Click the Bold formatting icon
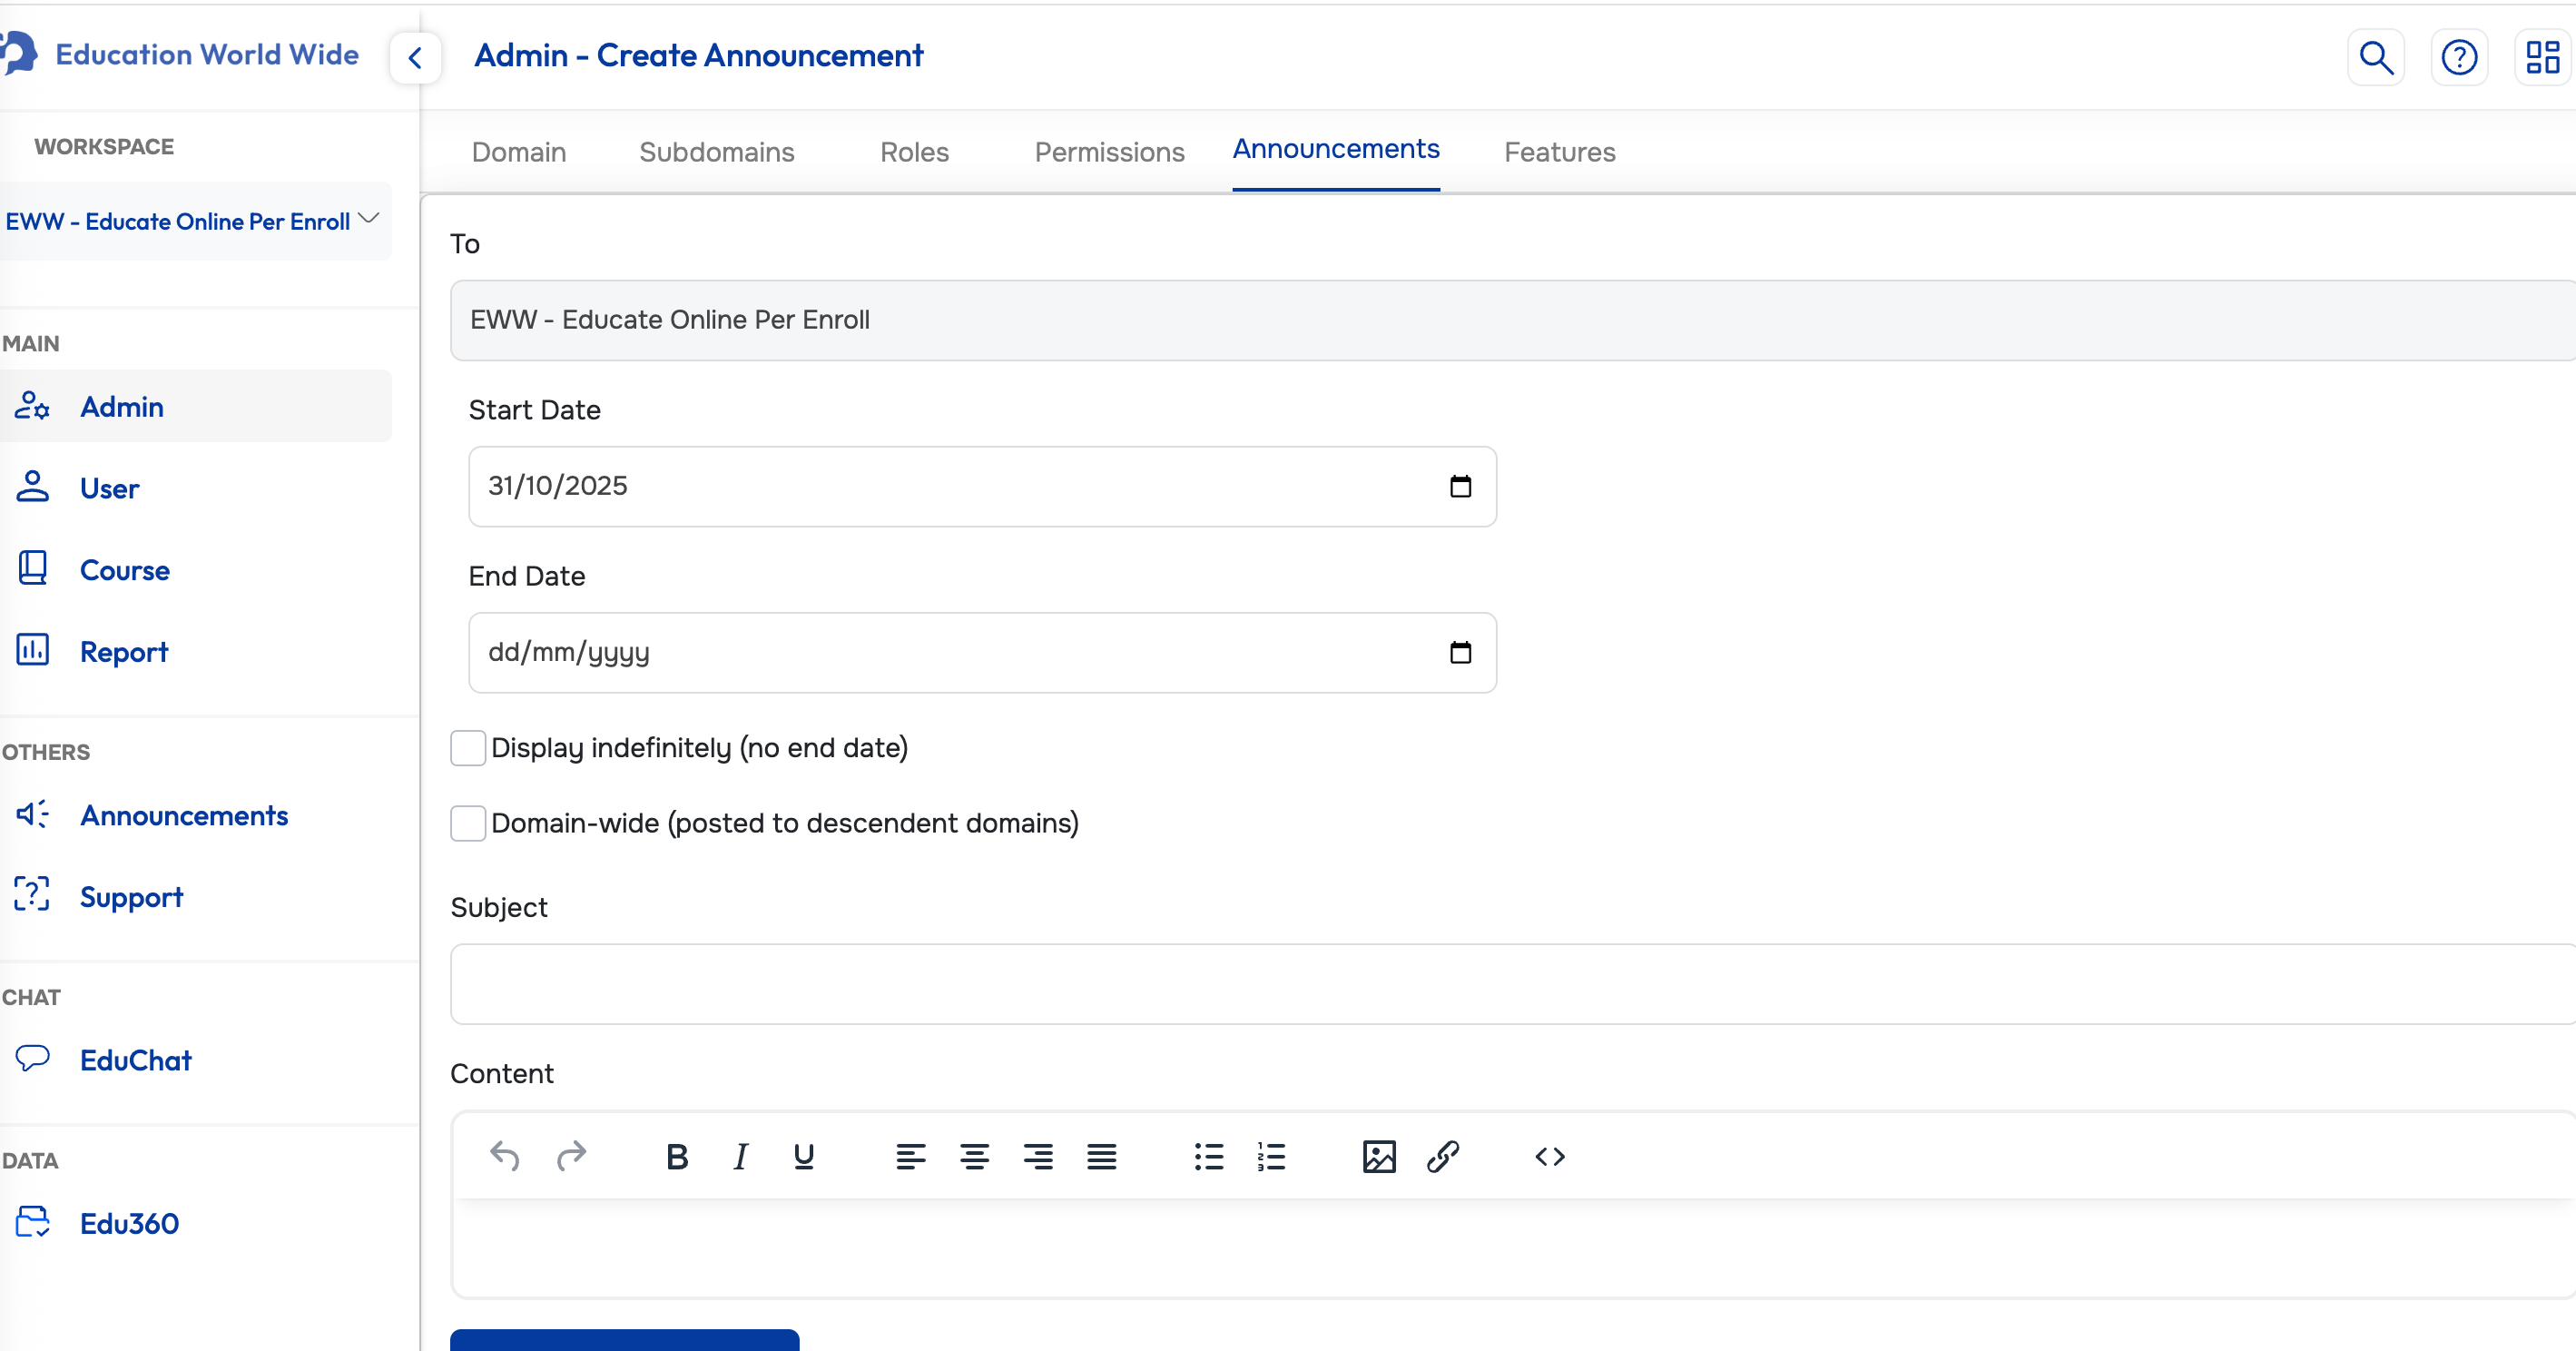The height and width of the screenshot is (1351, 2576). pos(677,1157)
